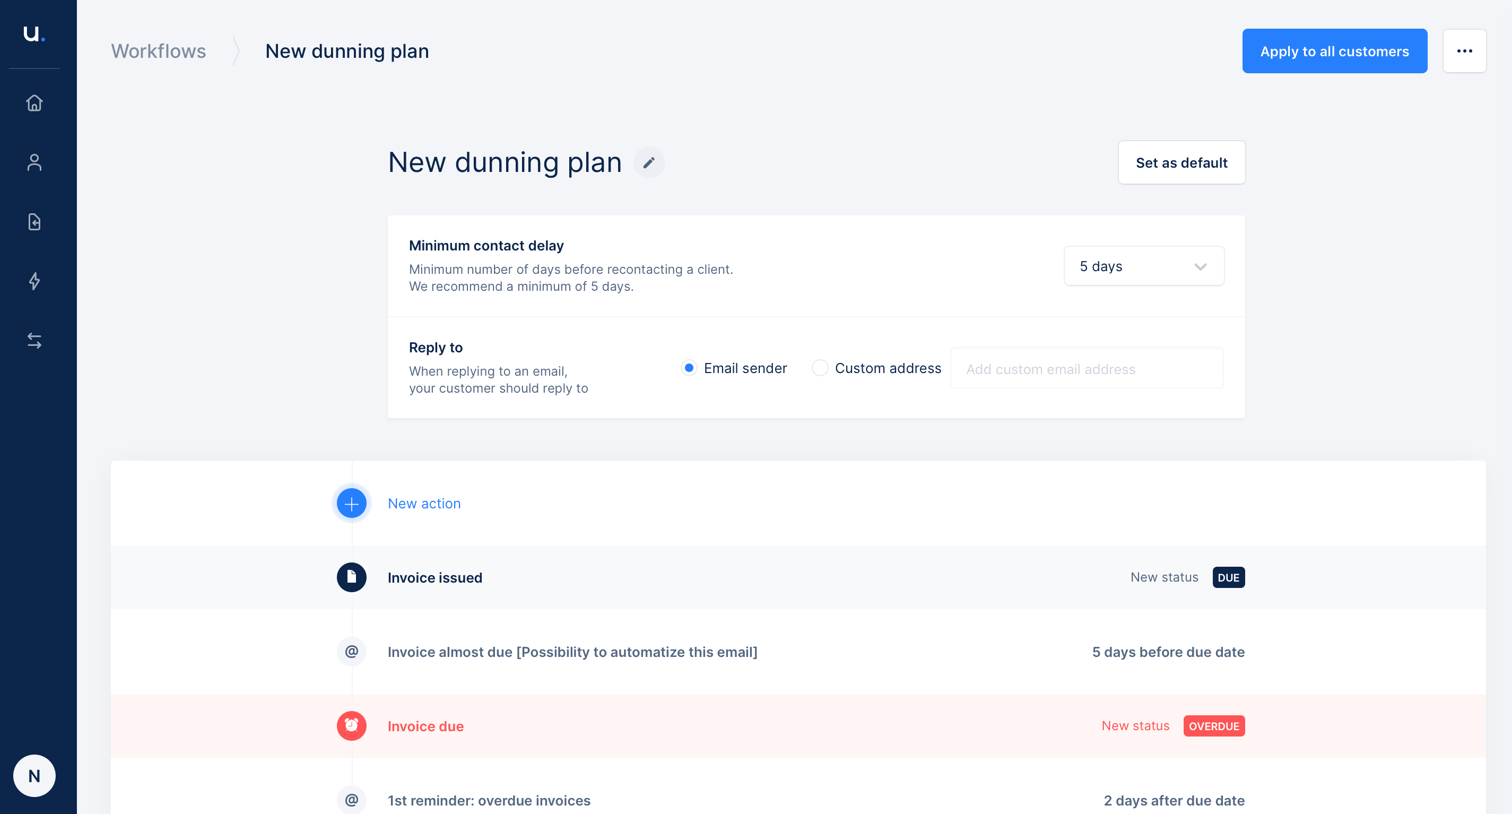Click the New action link
The height and width of the screenshot is (814, 1512).
click(x=424, y=503)
